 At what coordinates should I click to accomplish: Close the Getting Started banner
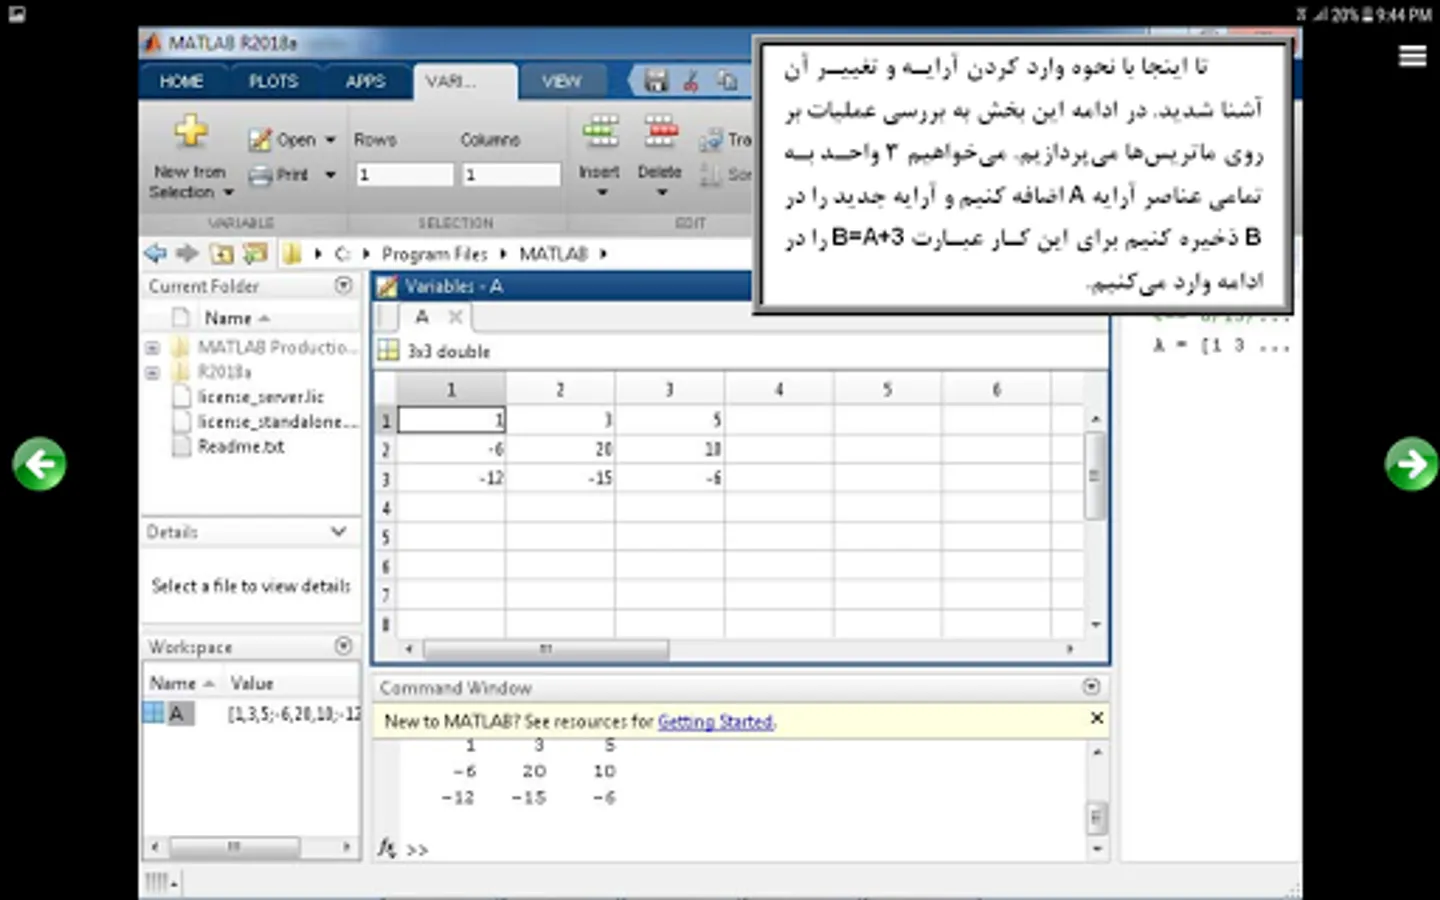click(x=1096, y=718)
